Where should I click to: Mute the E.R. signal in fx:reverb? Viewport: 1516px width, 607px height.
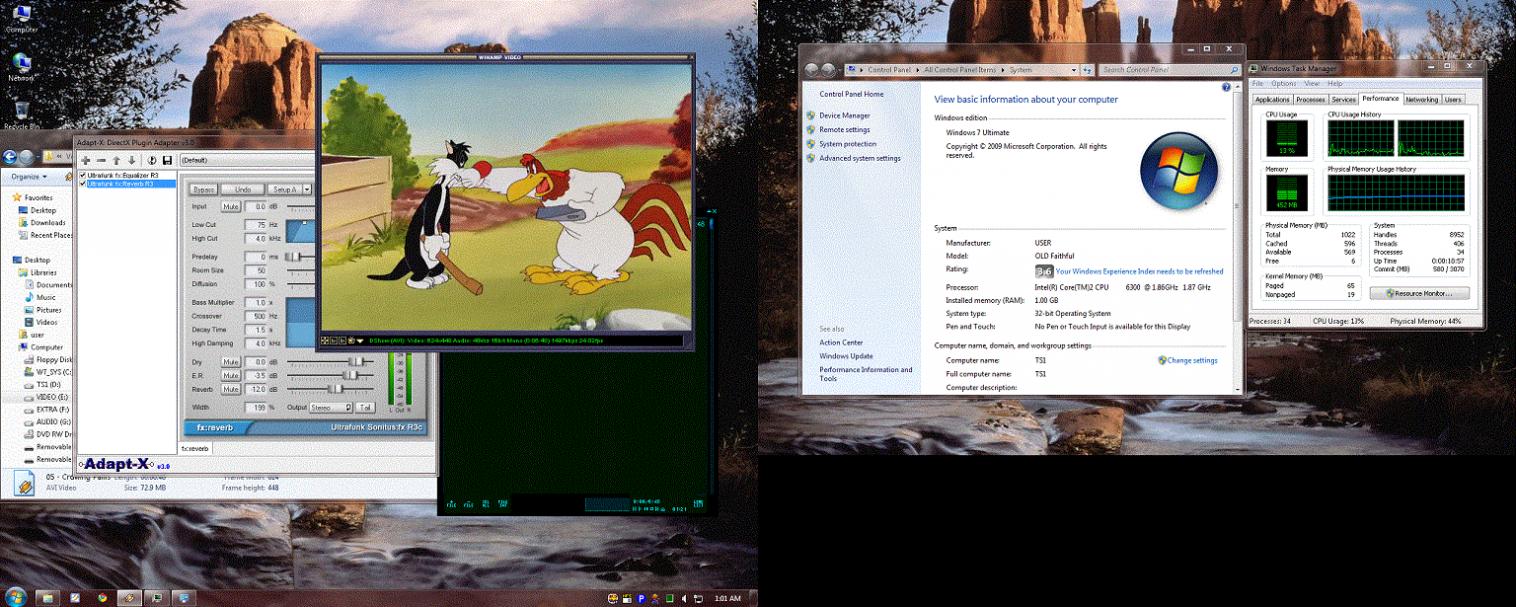pyautogui.click(x=231, y=375)
